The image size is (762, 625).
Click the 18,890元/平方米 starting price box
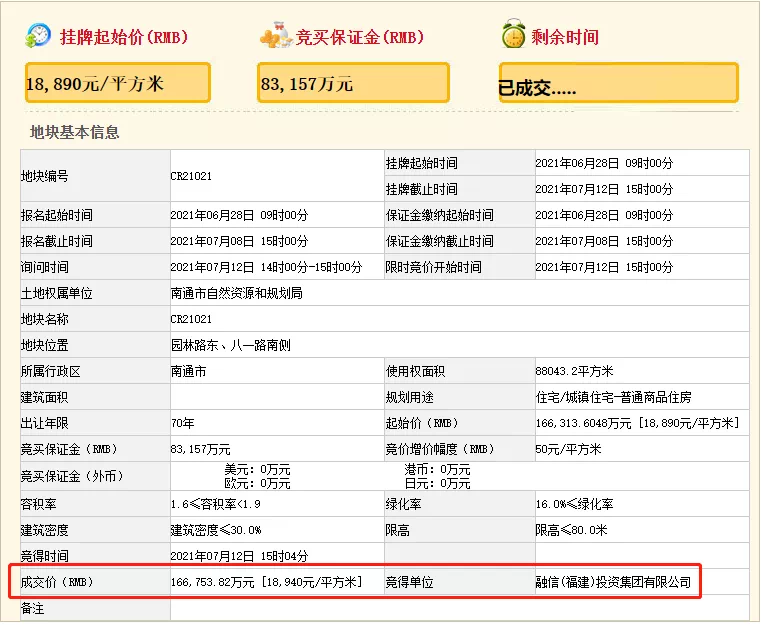coord(118,83)
